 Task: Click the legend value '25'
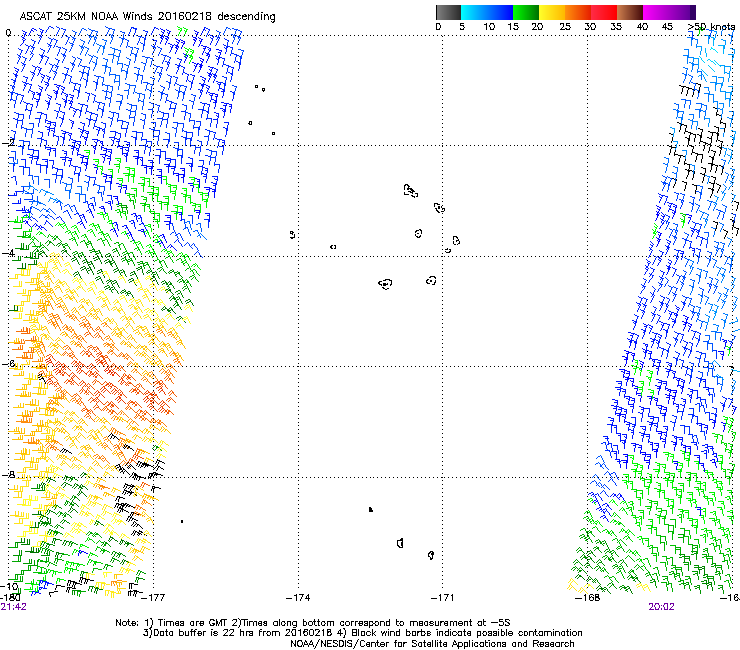pyautogui.click(x=565, y=26)
